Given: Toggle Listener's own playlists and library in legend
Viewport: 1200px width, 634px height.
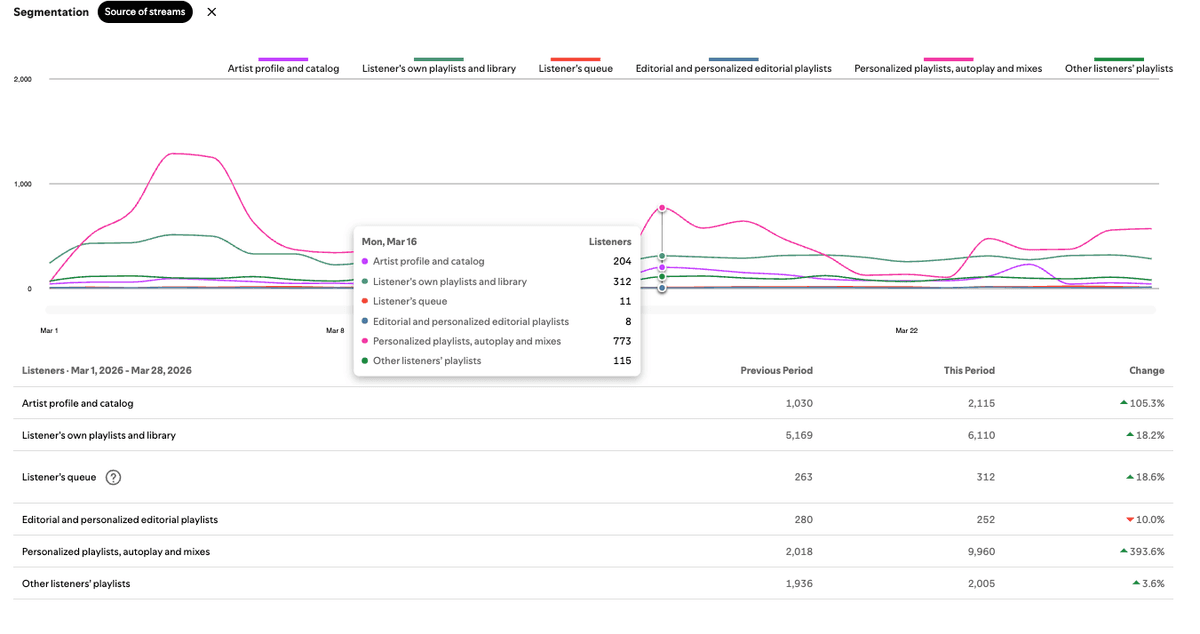Looking at the screenshot, I should pos(439,69).
